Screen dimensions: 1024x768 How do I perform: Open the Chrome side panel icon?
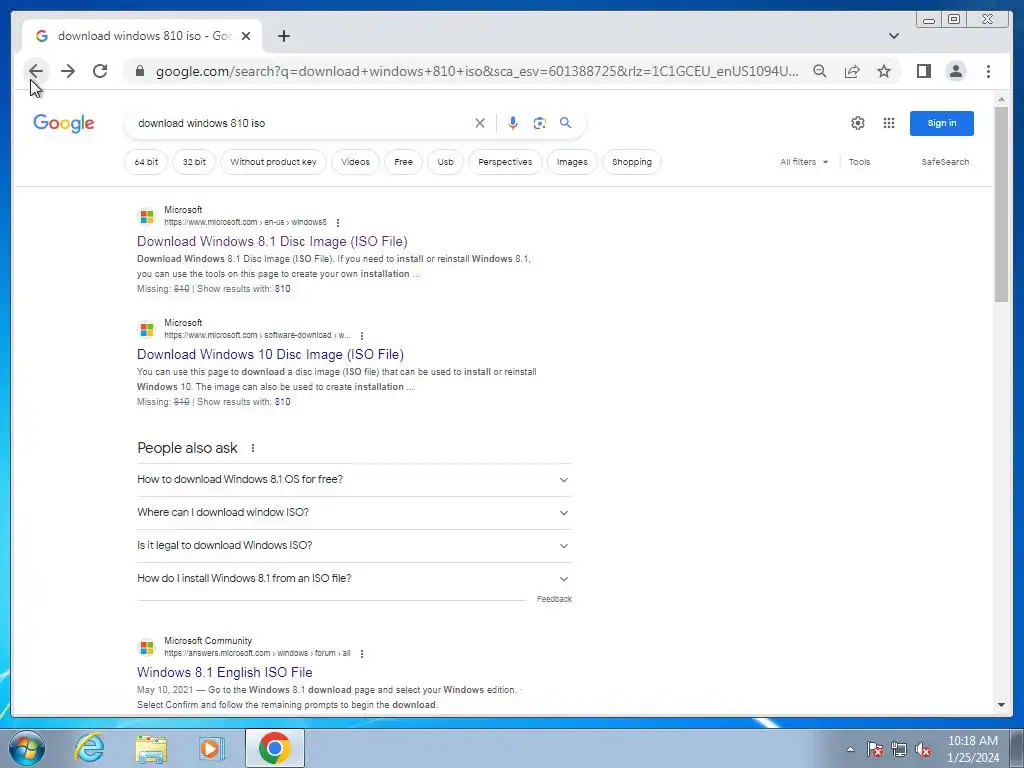pyautogui.click(x=923, y=71)
